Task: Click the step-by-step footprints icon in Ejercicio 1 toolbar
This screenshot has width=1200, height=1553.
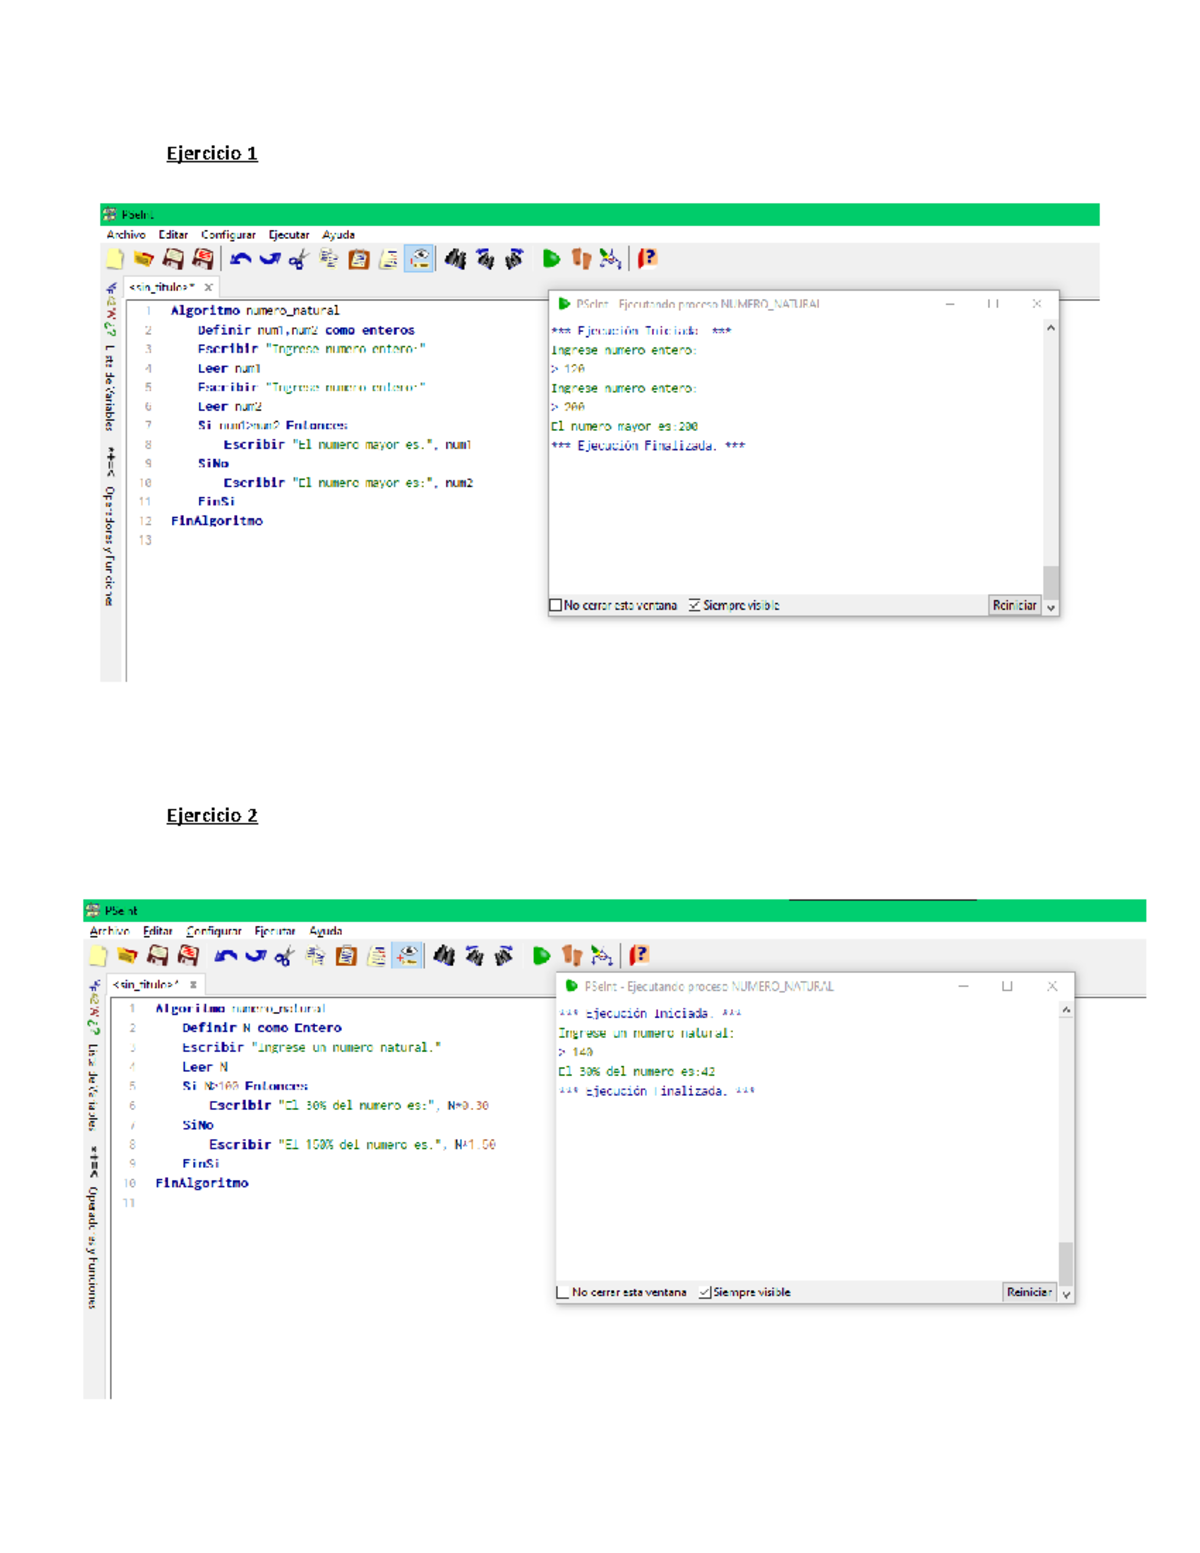Action: pyautogui.click(x=580, y=259)
